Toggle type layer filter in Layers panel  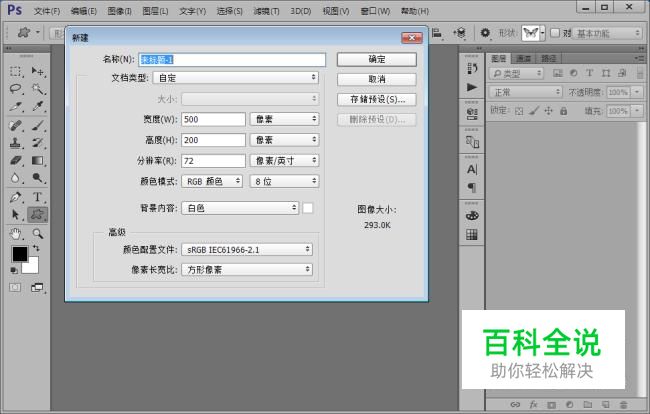coord(589,73)
